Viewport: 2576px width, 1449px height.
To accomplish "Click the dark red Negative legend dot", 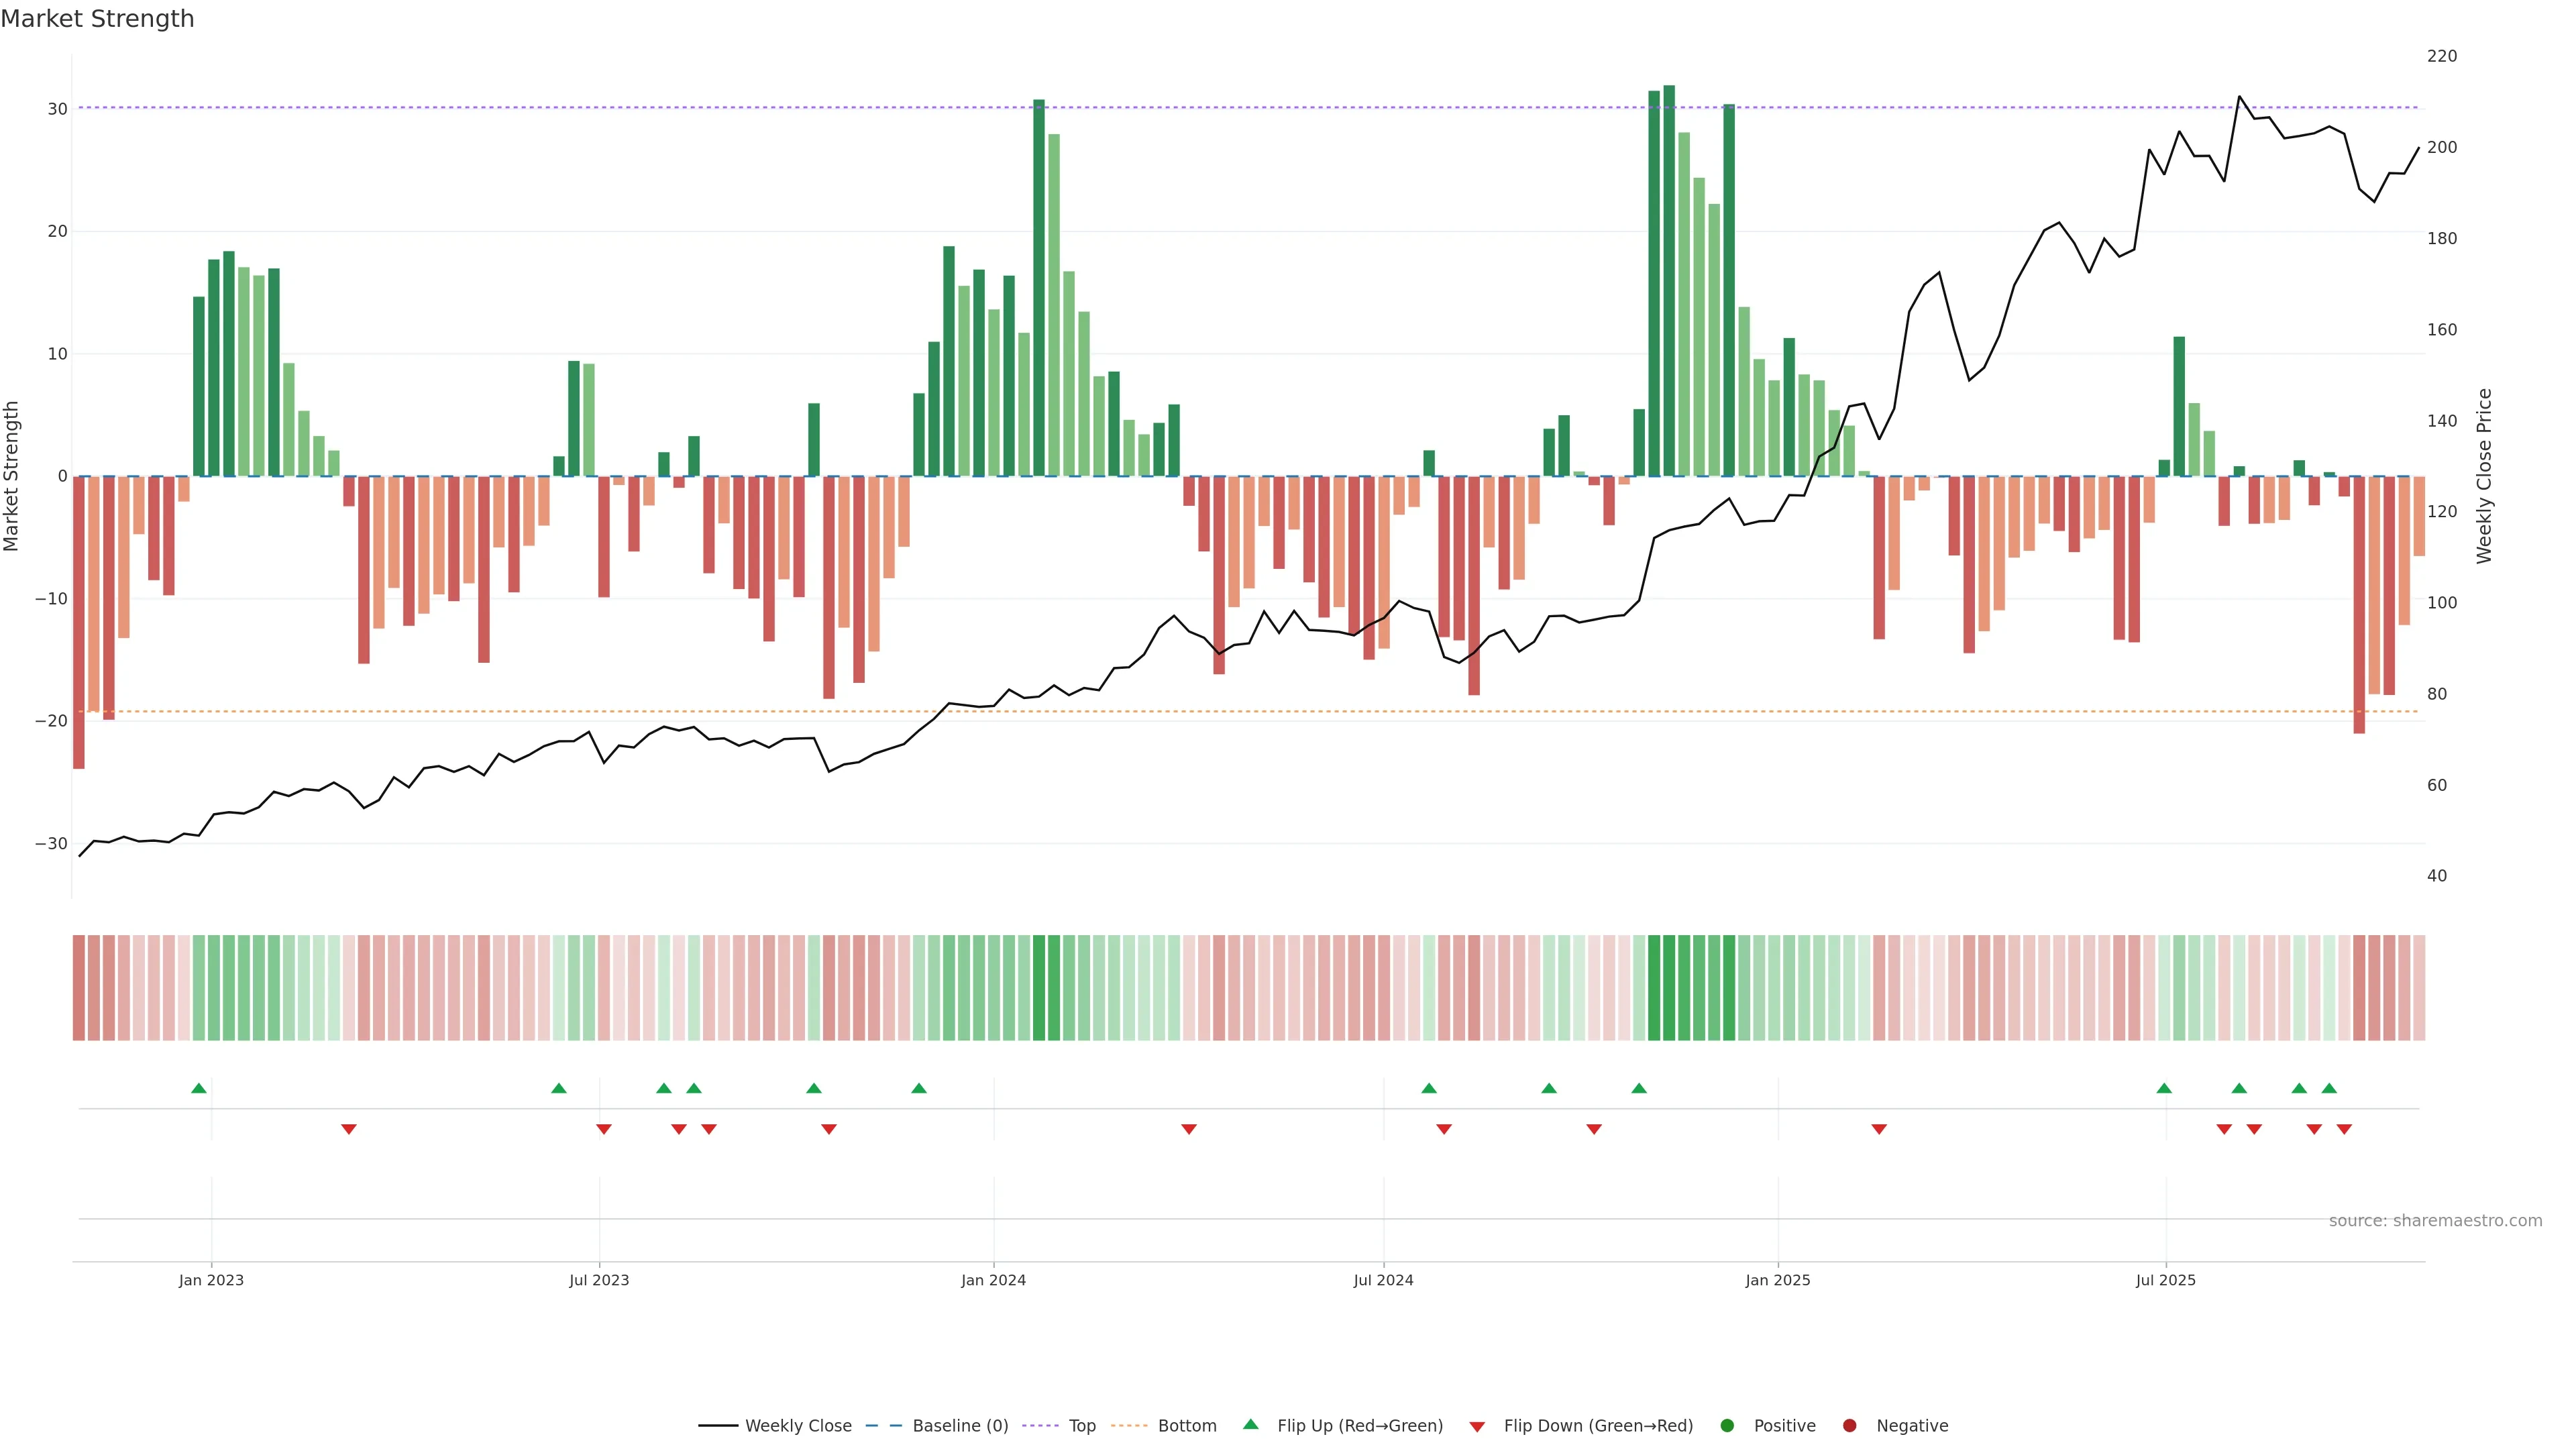I will point(1849,1426).
